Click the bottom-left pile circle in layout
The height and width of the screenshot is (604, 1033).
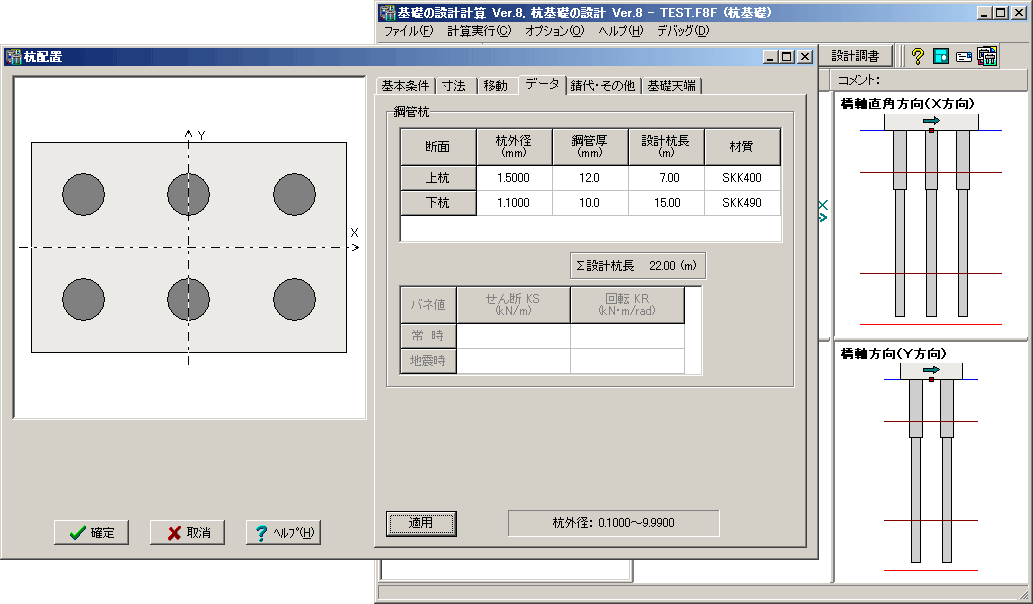point(84,299)
